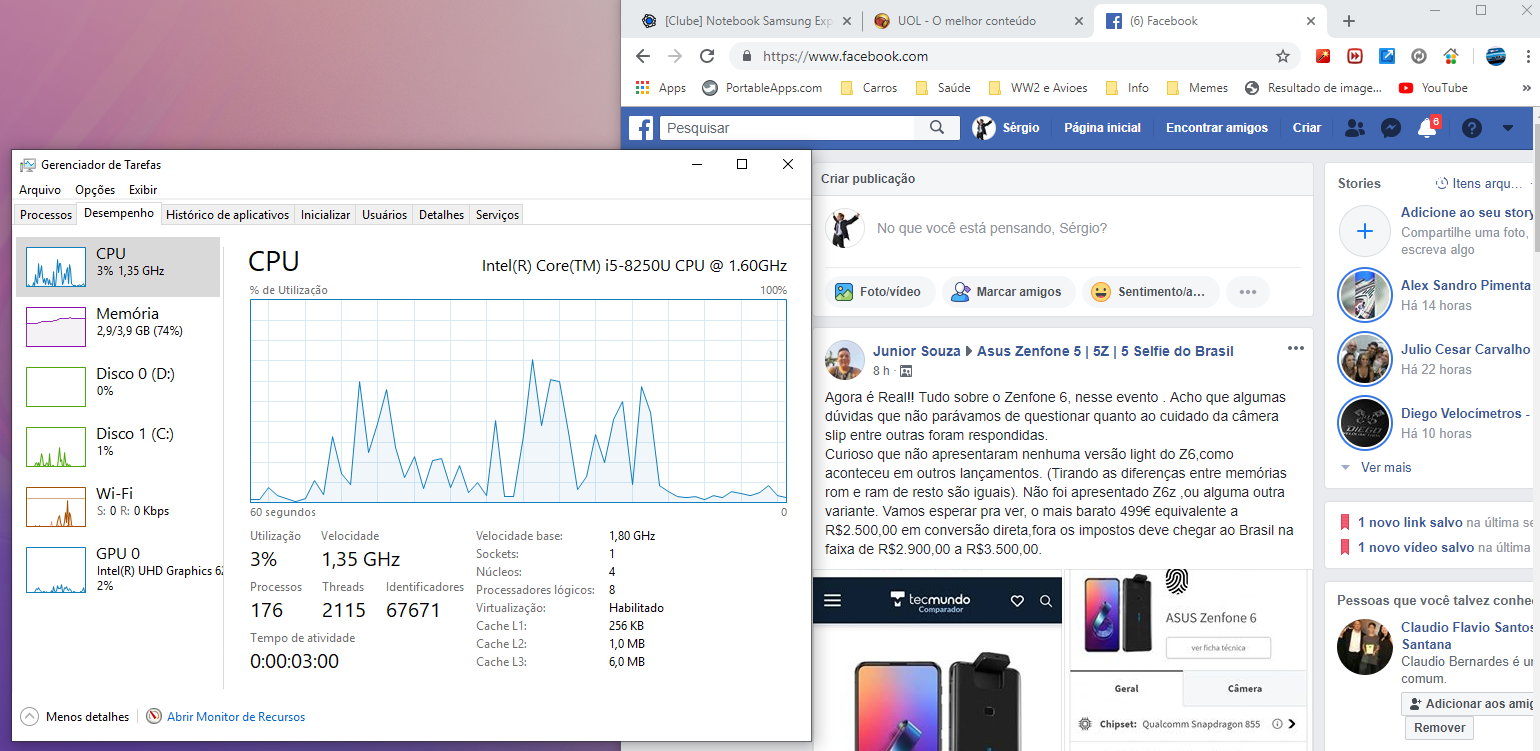Collapse Task Manager with Menos detalhes
Viewport: 1540px width, 751px height.
[75, 717]
